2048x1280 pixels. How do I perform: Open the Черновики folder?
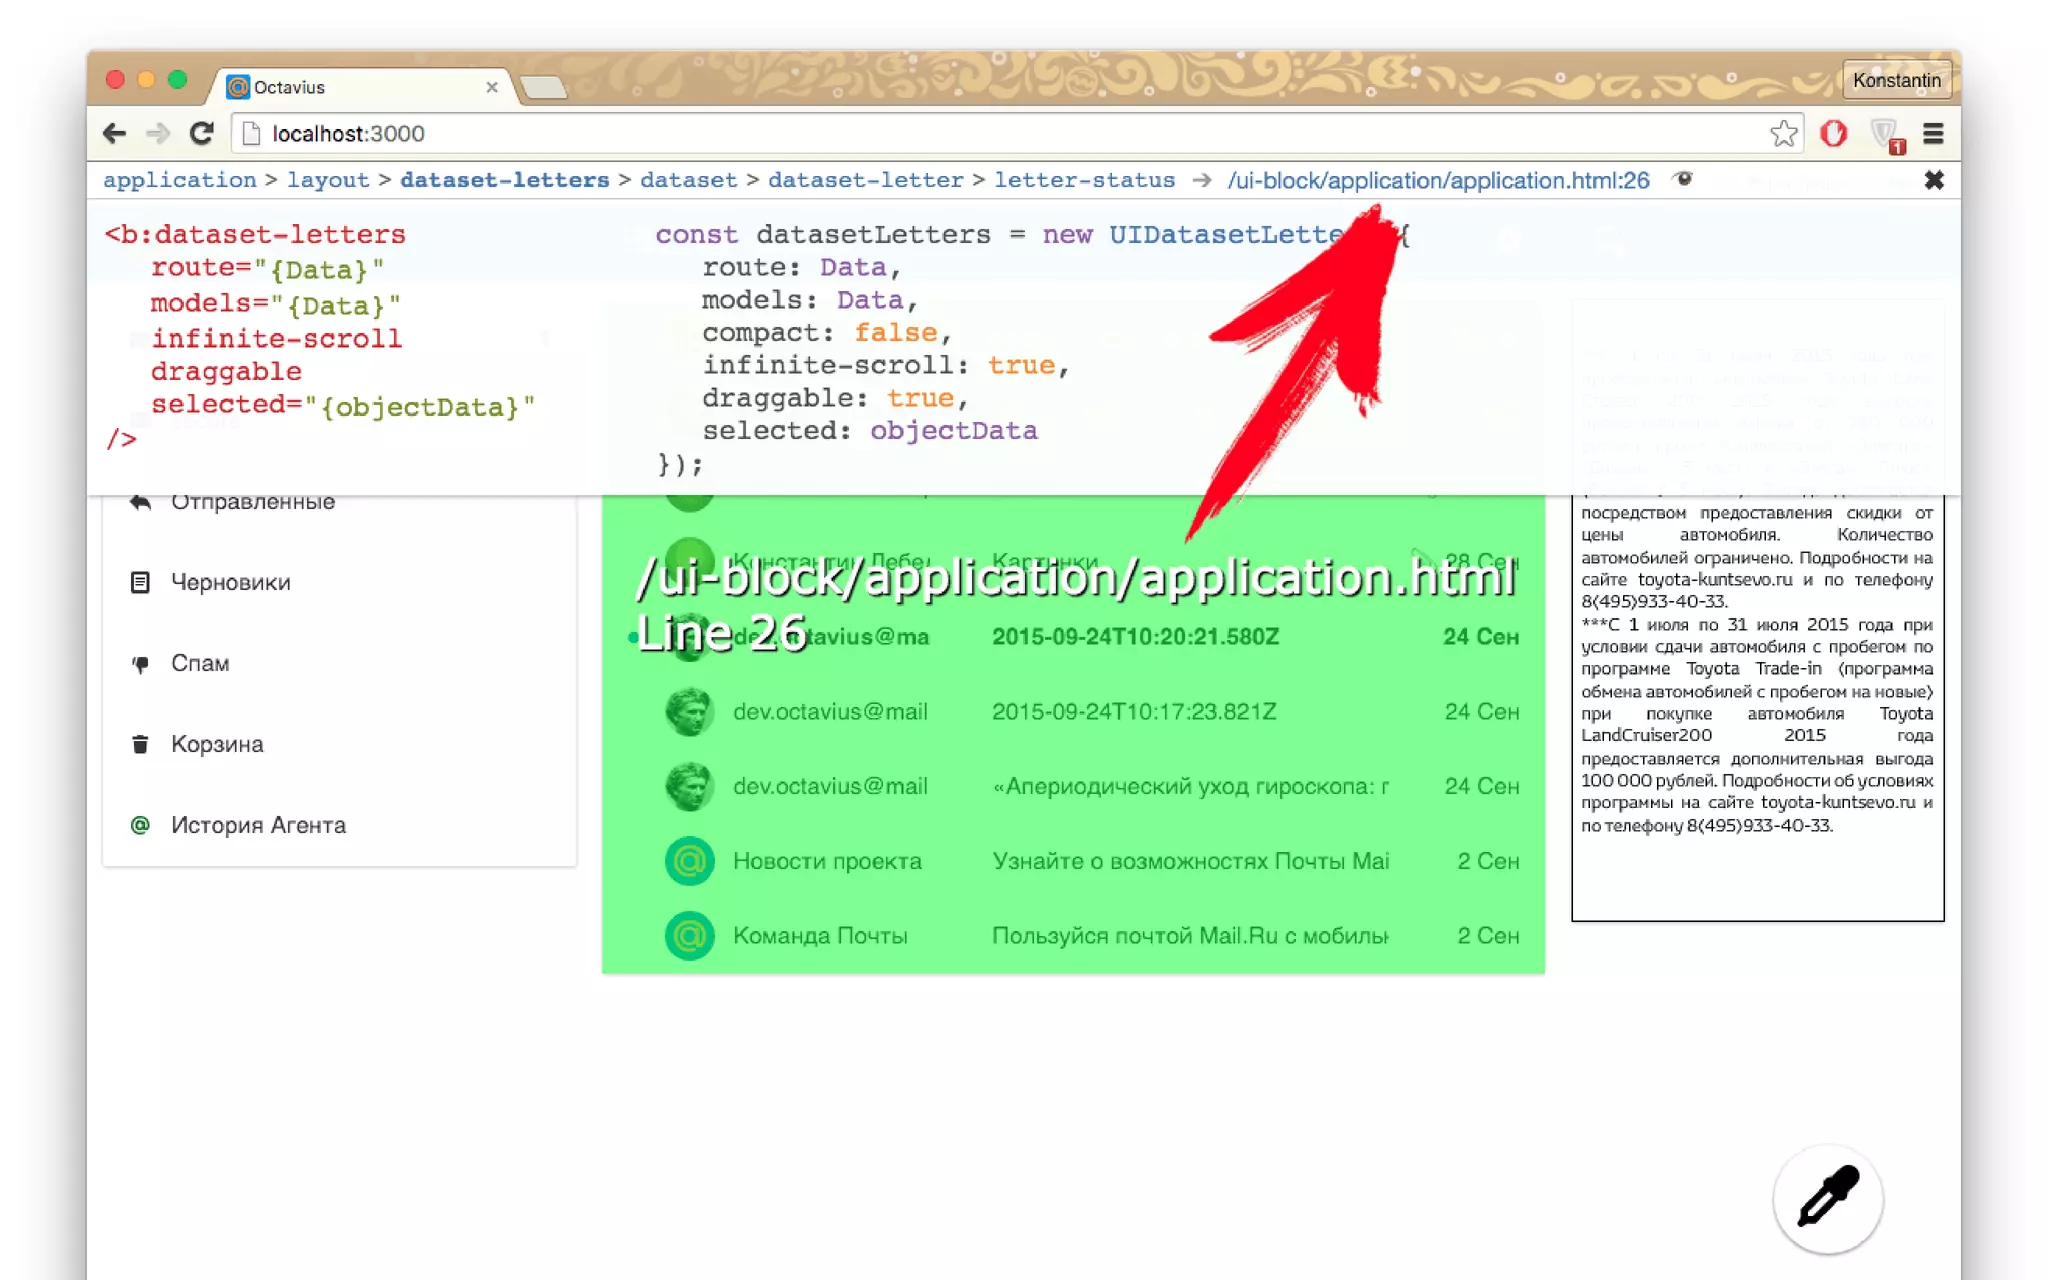(230, 582)
